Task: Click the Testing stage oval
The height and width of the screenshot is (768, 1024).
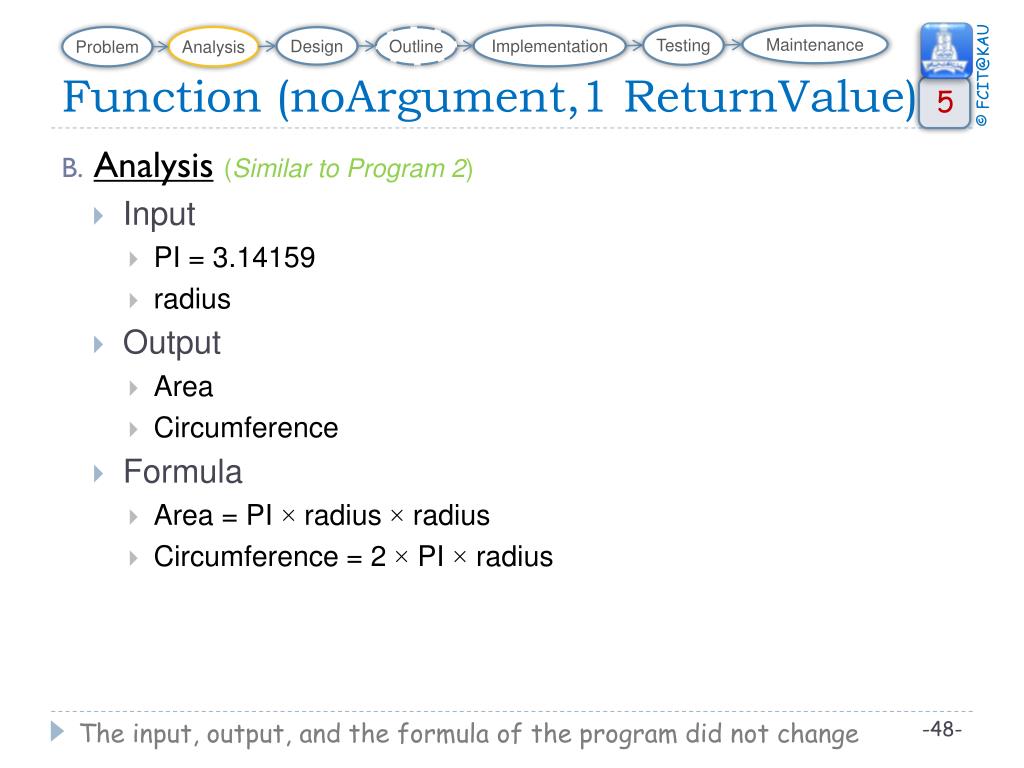Action: tap(683, 45)
